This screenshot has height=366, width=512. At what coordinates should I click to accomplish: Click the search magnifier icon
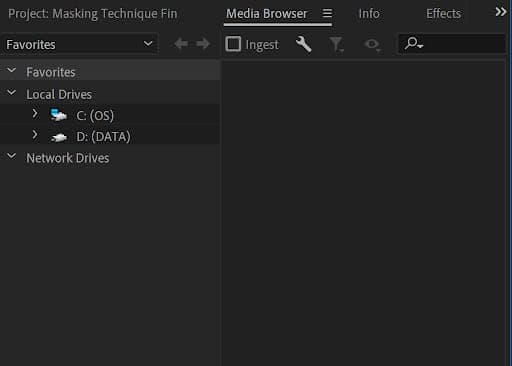(414, 44)
